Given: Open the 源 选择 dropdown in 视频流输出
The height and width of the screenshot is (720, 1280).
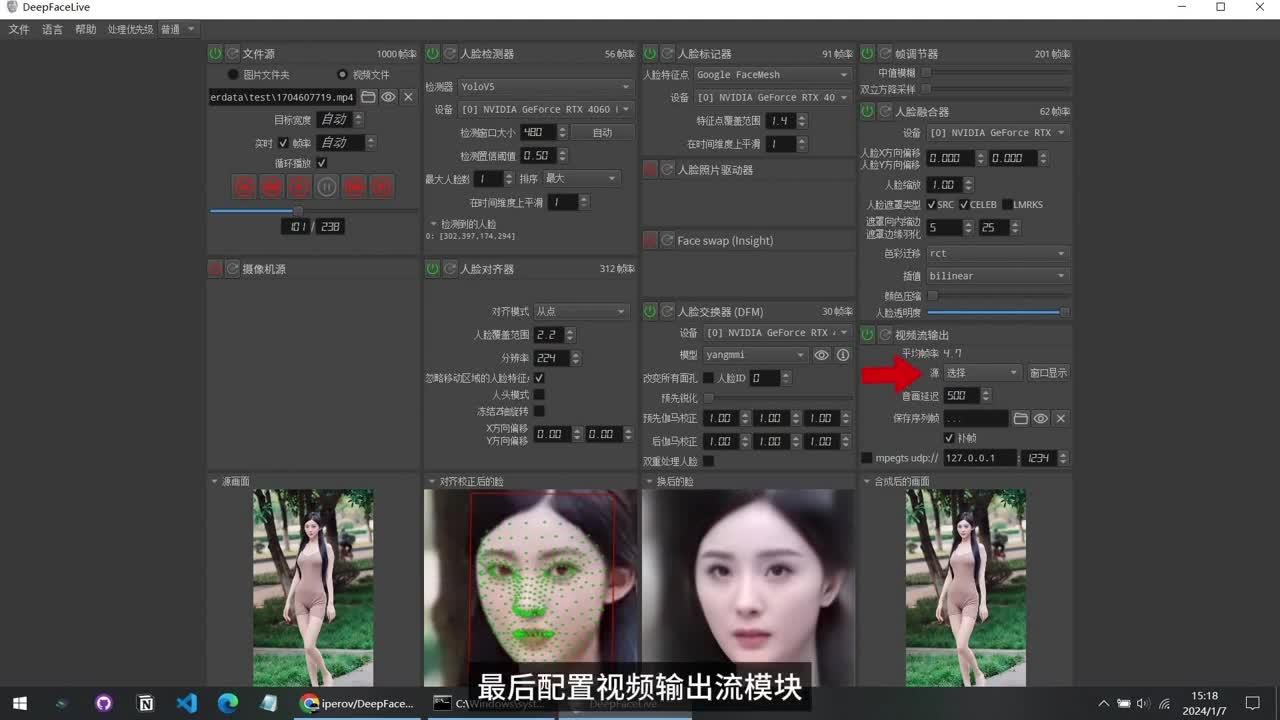Looking at the screenshot, I should [982, 372].
